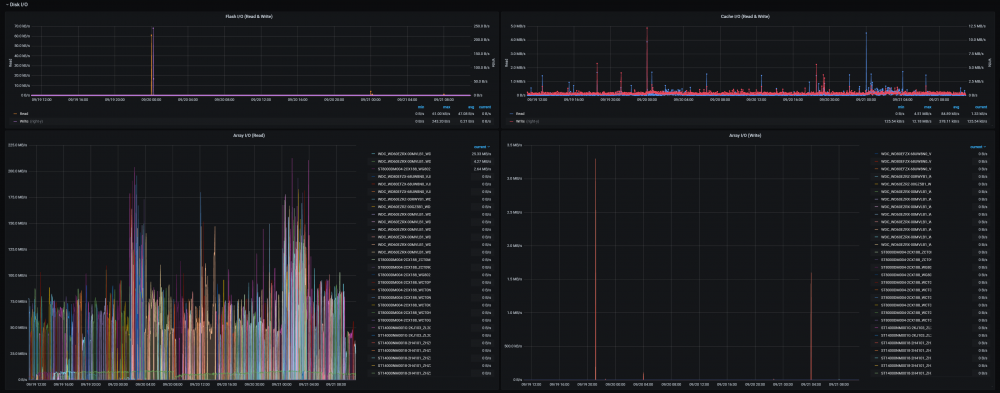Toggle the Read series in Flash I/O legend

[x=24, y=114]
